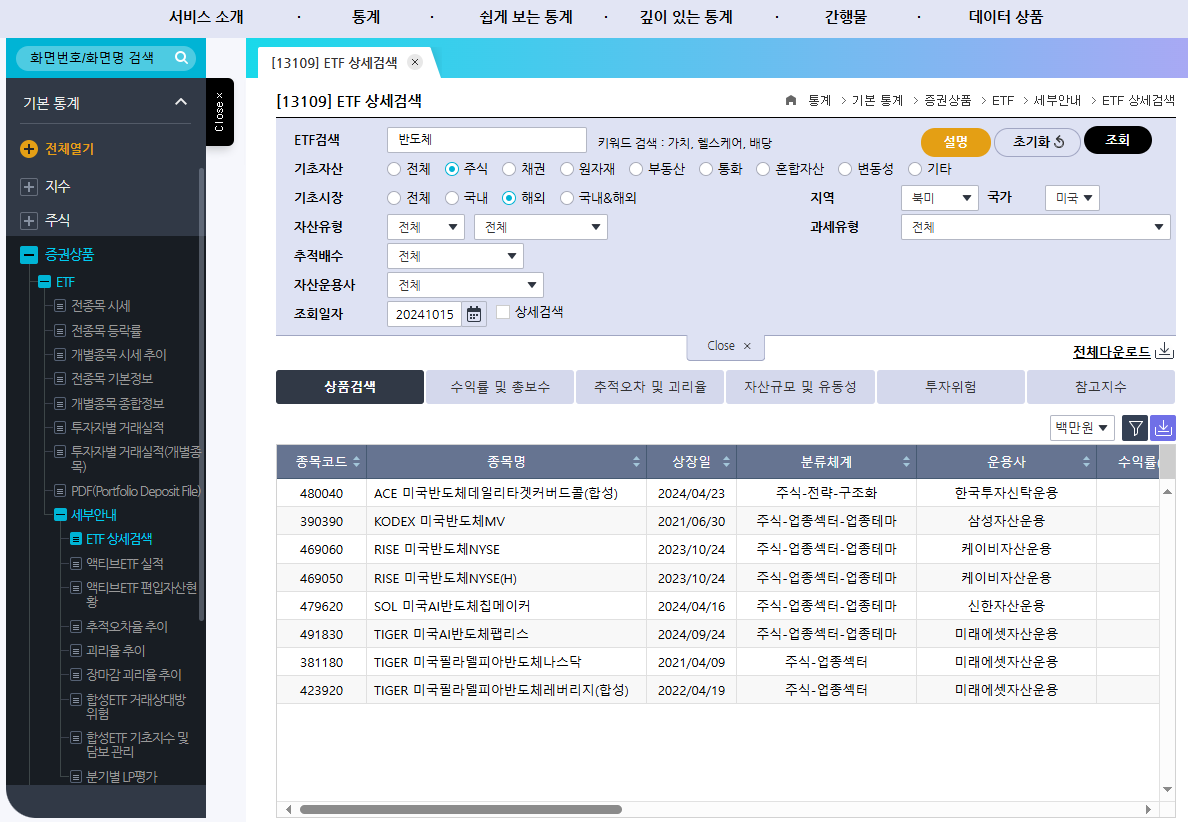Screen dimensions: 1188x822
Task: Click down arrow of table vertical scrollbar
Action: tap(1167, 789)
